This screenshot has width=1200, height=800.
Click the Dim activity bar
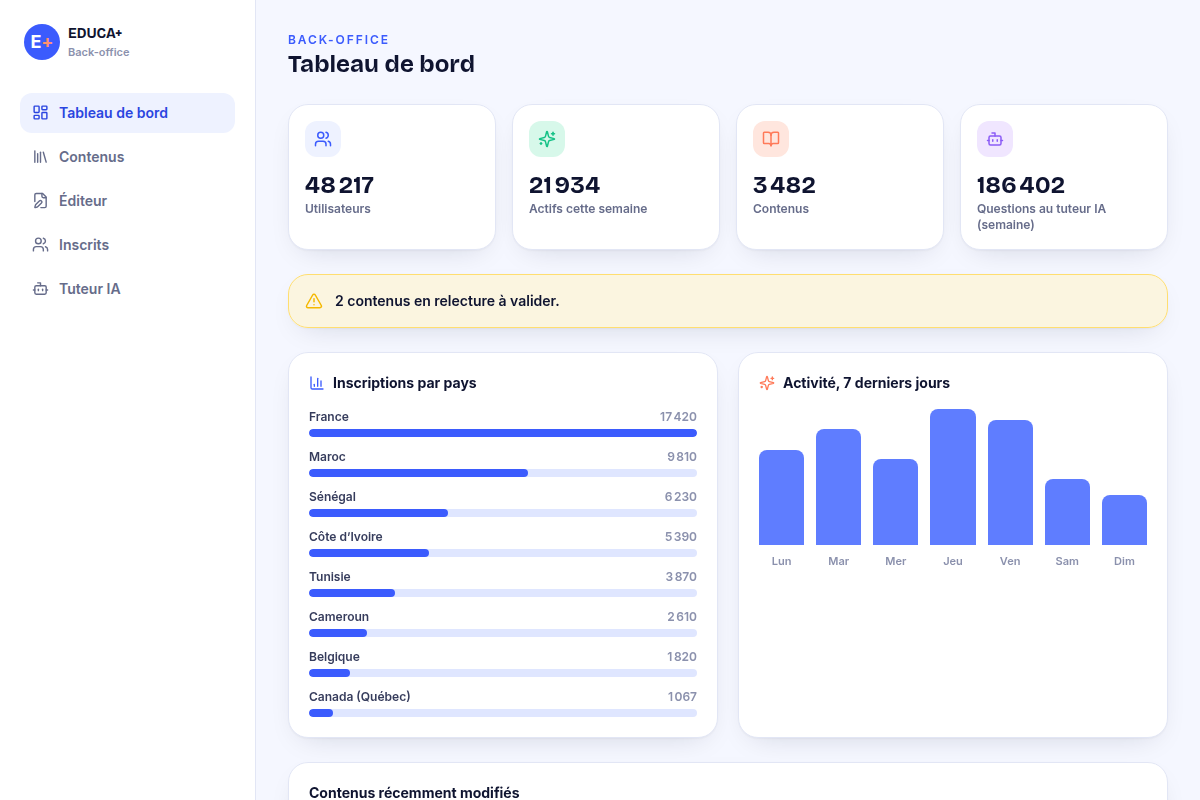1124,520
